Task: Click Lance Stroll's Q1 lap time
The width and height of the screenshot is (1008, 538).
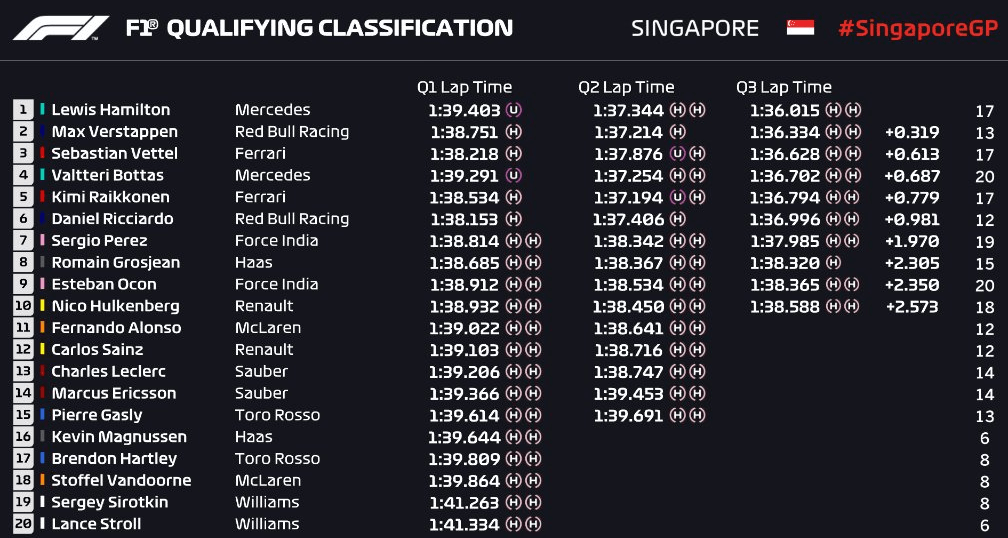Action: [464, 525]
